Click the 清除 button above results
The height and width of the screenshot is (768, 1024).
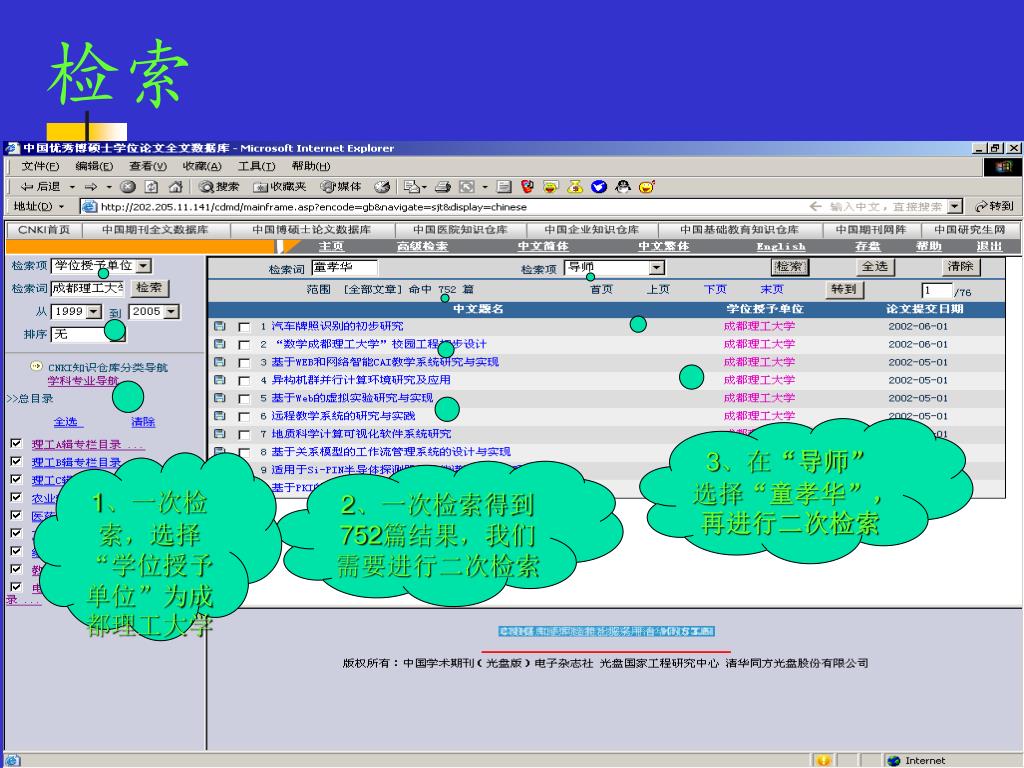pos(961,266)
